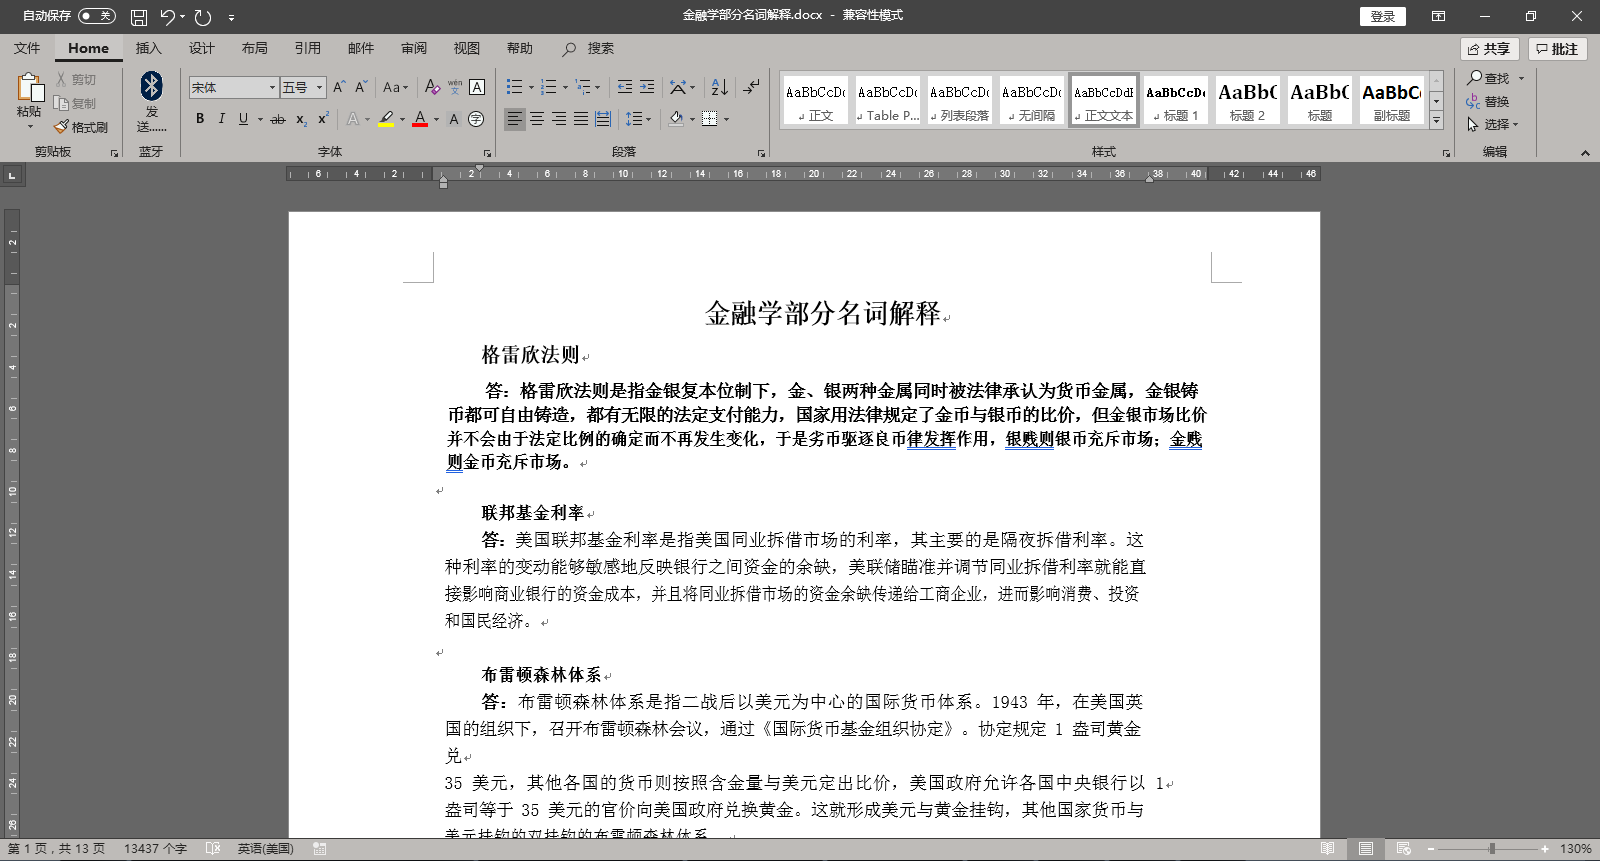Image resolution: width=1600 pixels, height=861 pixels.
Task: Click the 登录 sign-in button
Action: (x=1383, y=16)
